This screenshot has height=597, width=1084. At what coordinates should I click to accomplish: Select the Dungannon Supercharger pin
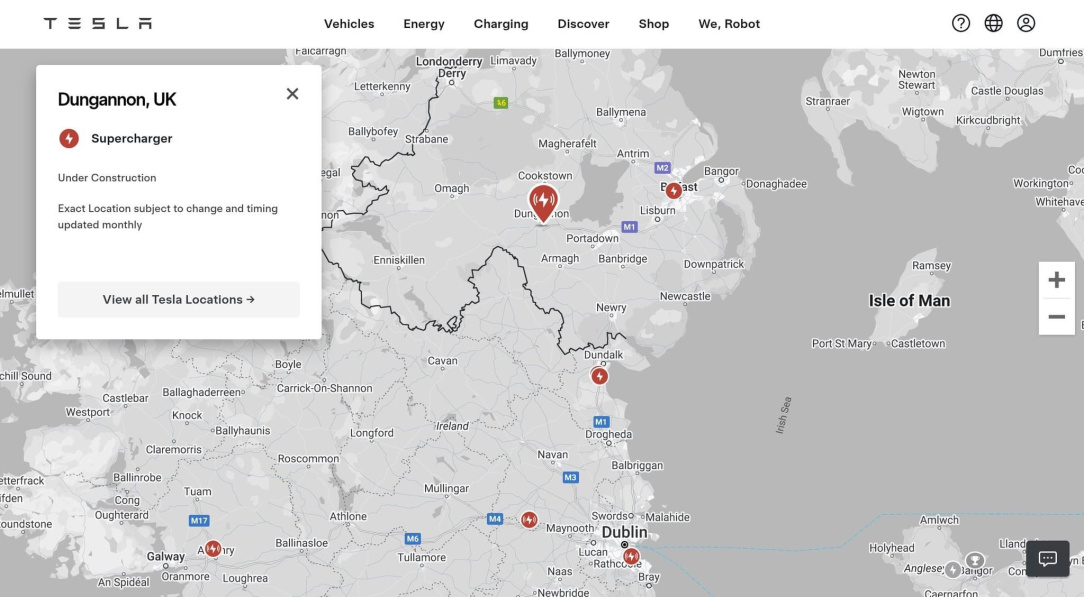[x=543, y=203]
